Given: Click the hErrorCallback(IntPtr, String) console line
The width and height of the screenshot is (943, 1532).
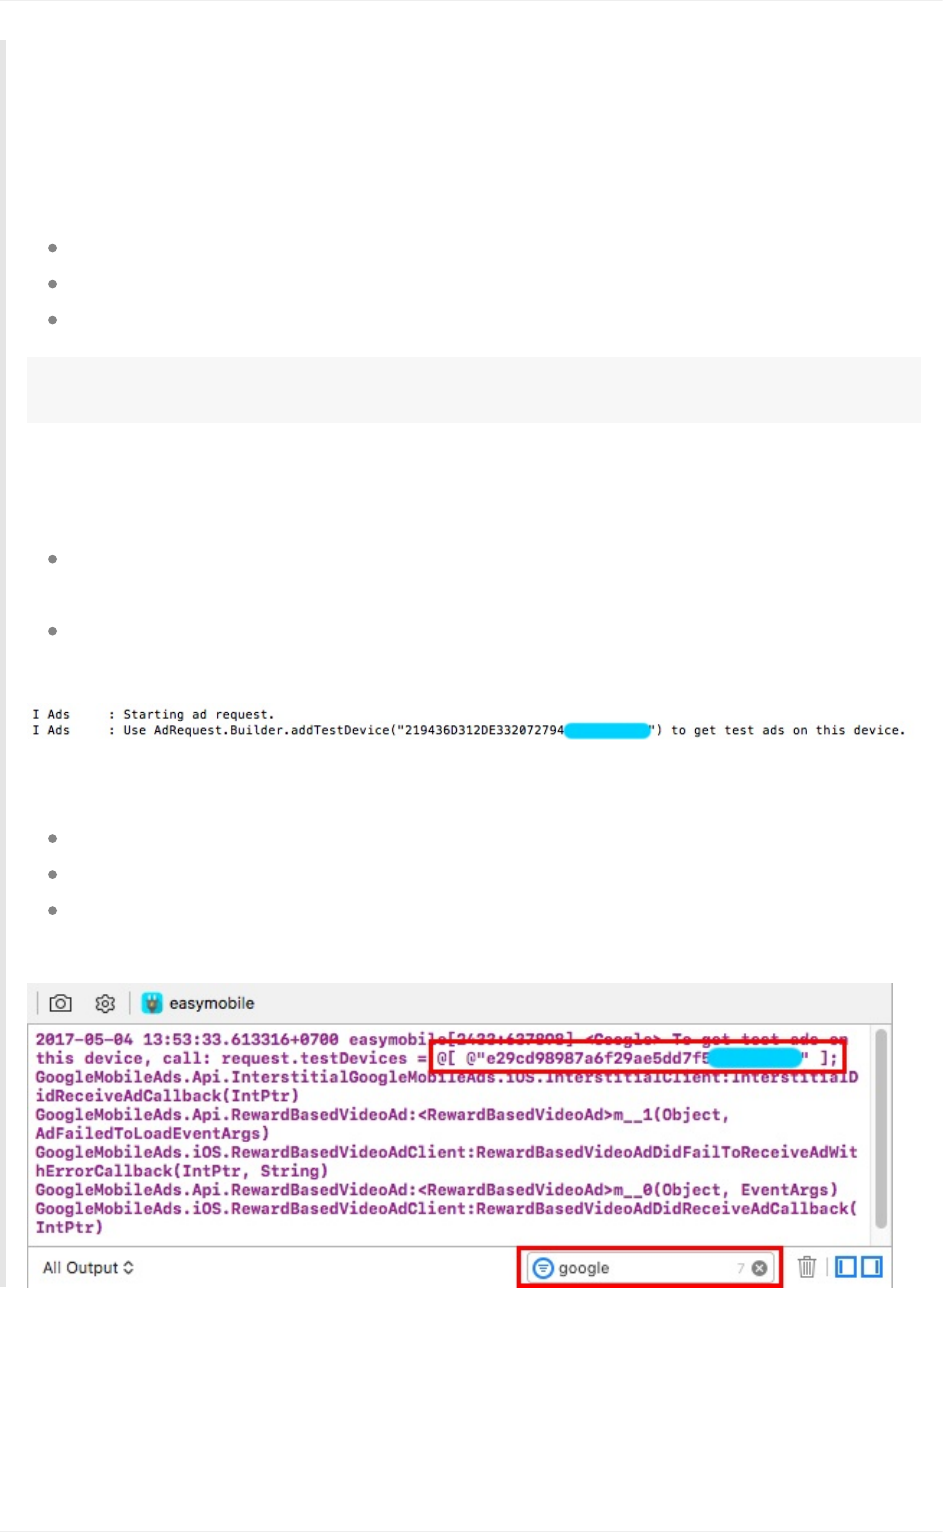Looking at the screenshot, I should (x=181, y=1171).
